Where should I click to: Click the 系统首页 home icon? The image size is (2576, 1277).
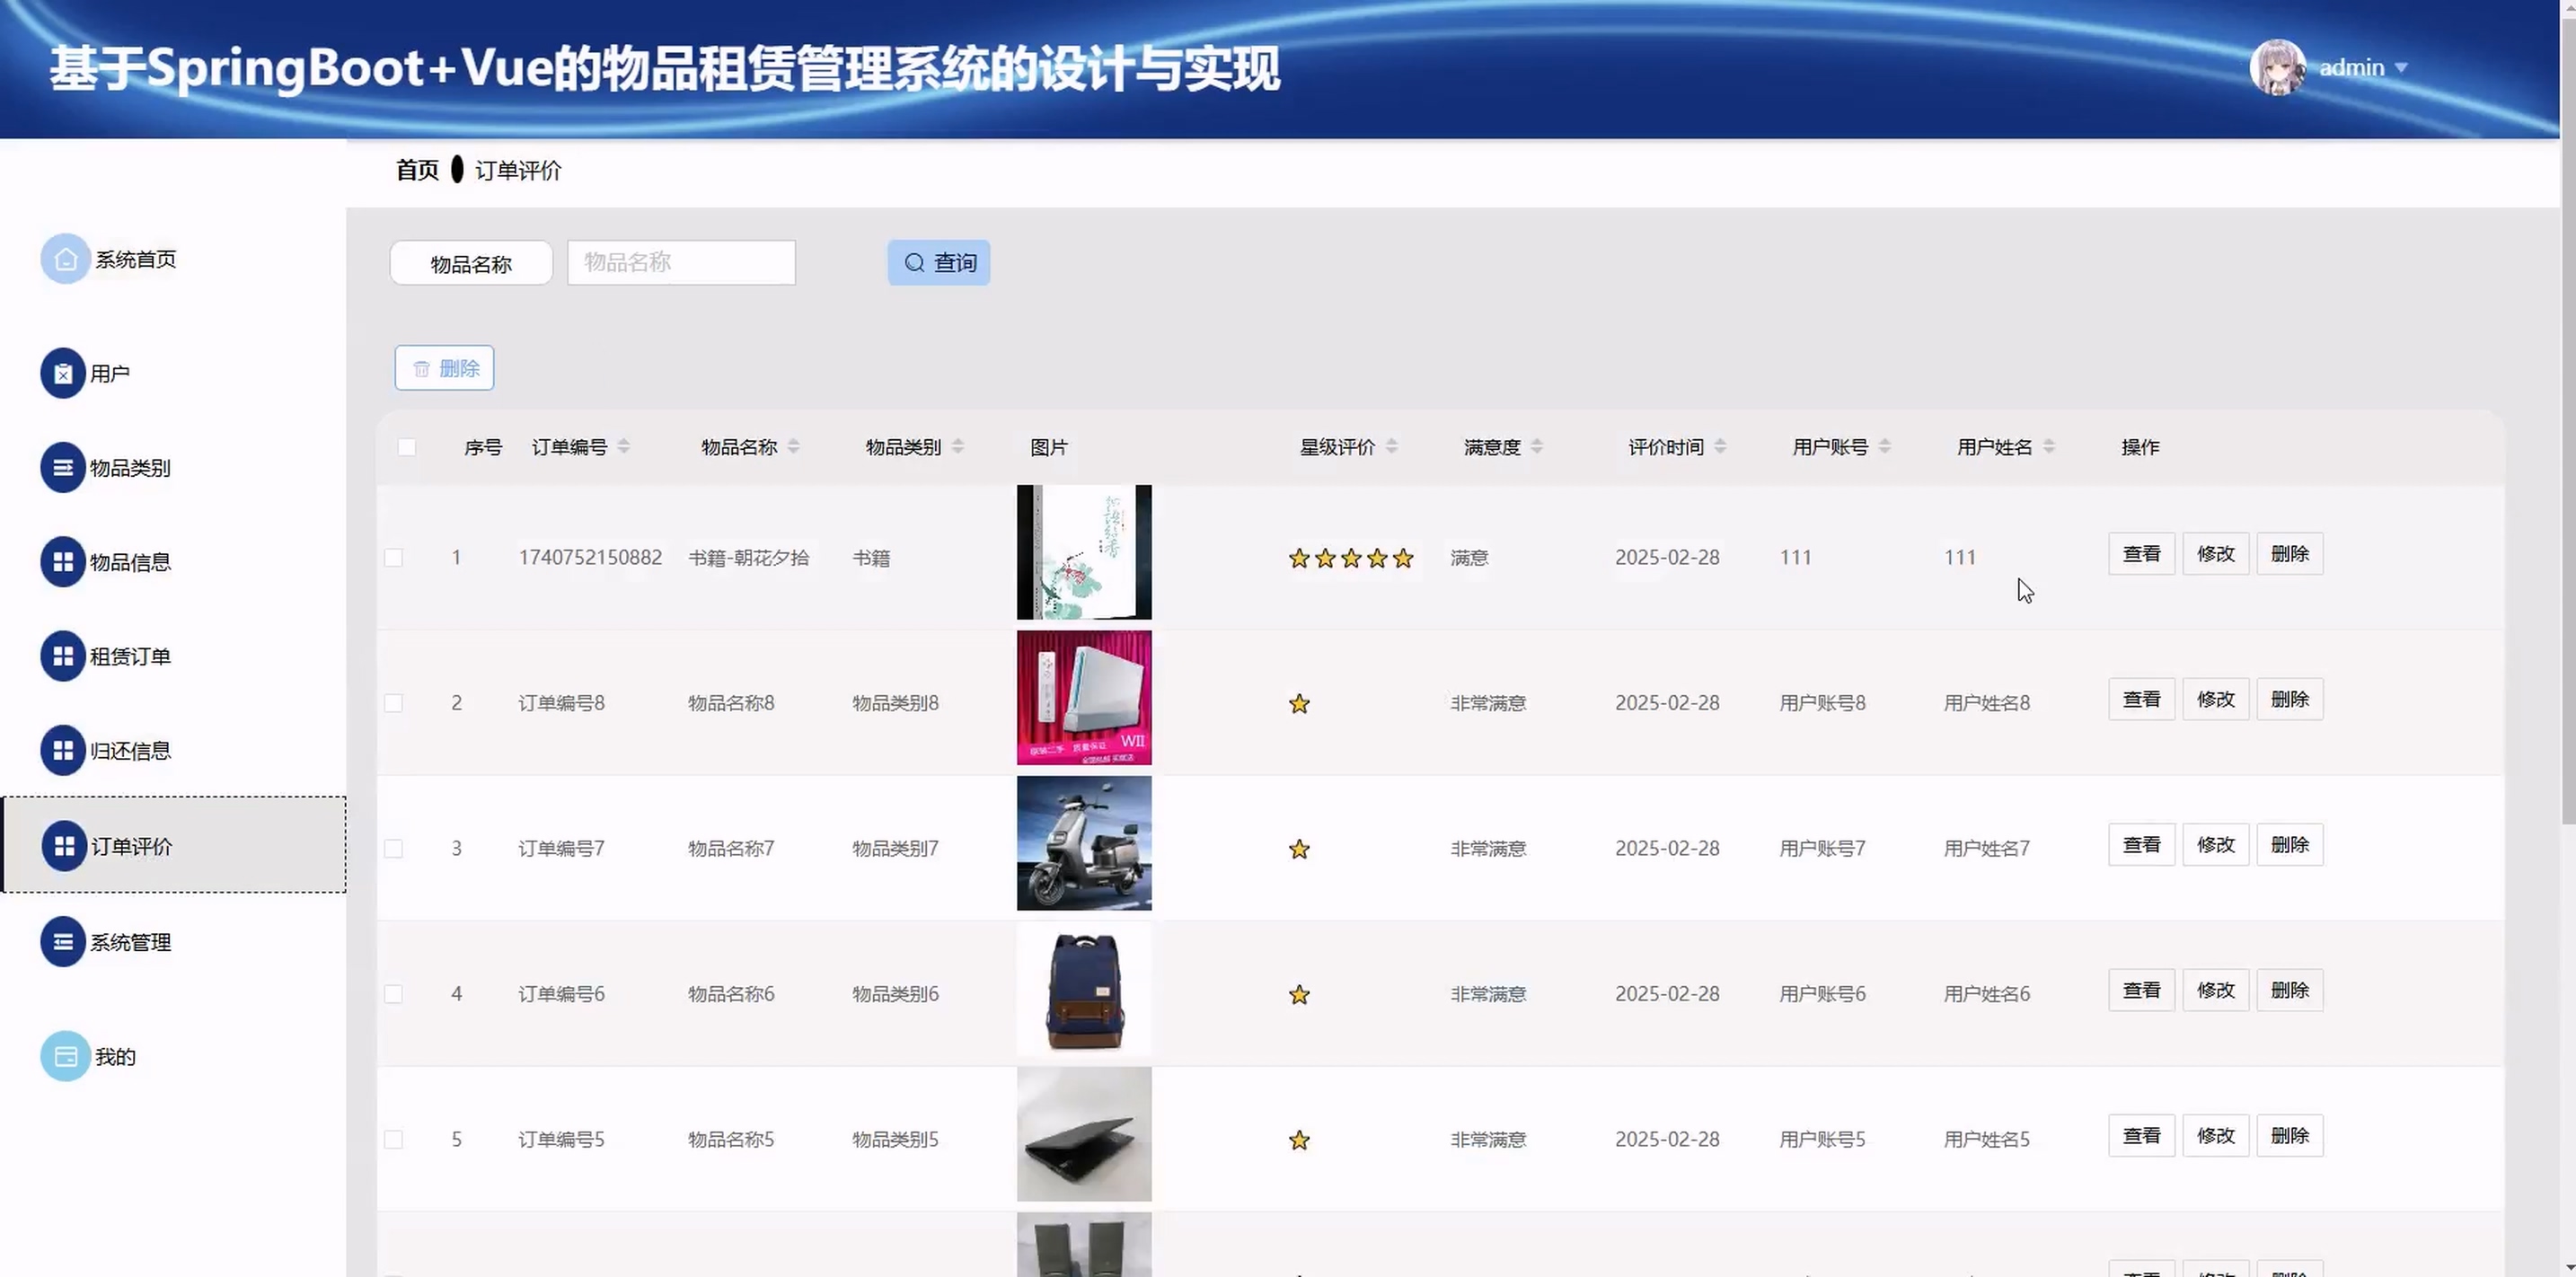65,259
